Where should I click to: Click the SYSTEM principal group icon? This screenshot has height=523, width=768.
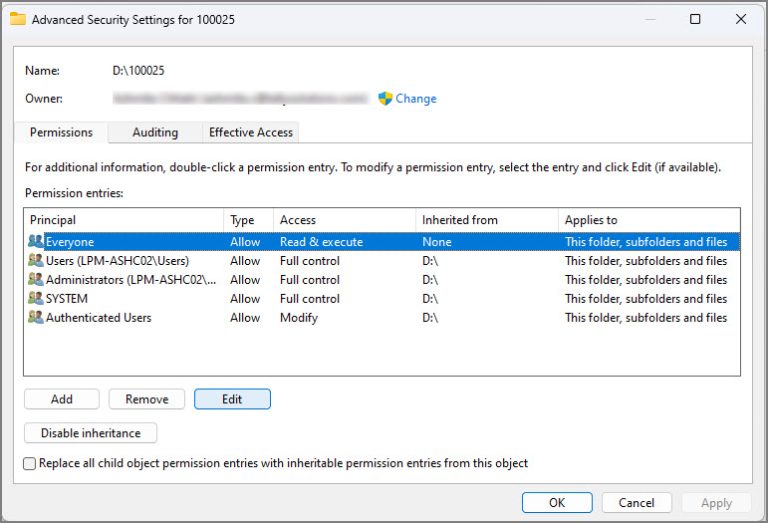(x=36, y=299)
